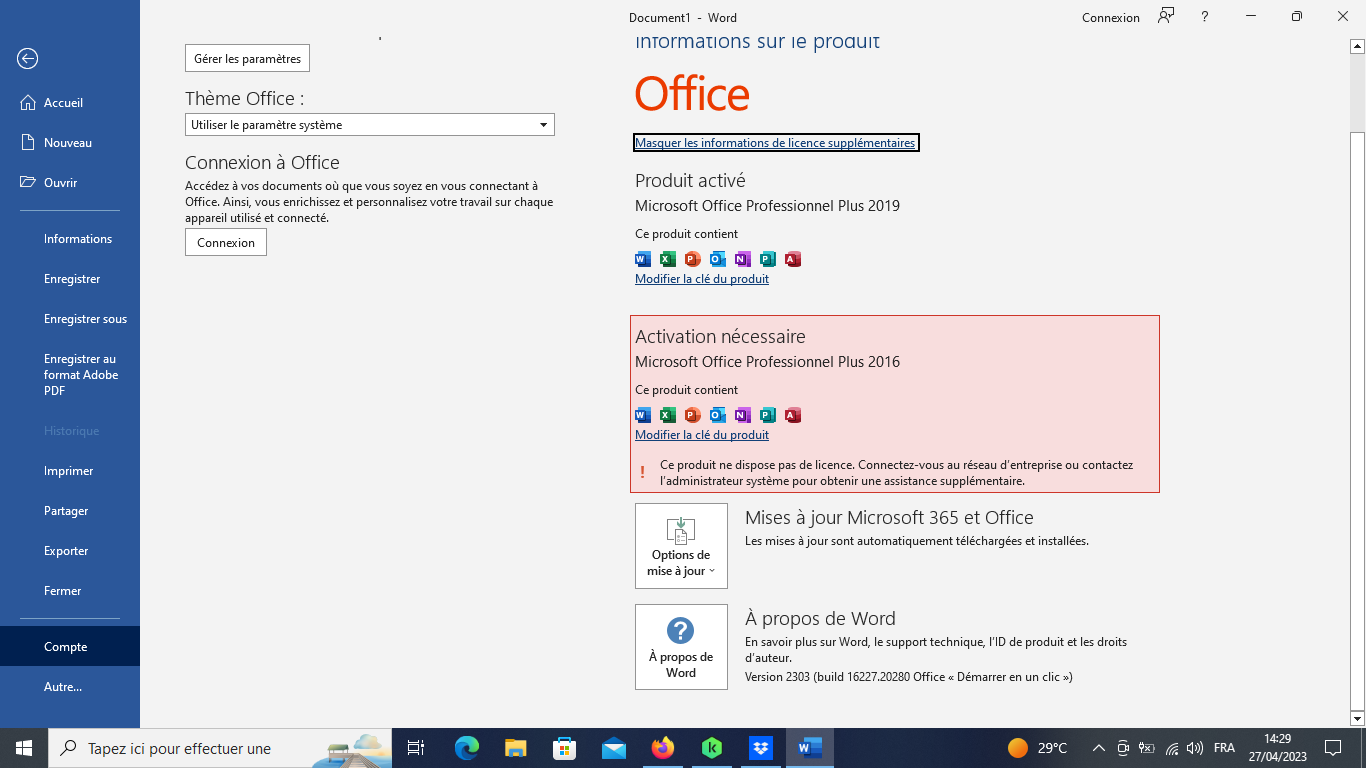Click the Connexion button under Connexion à Office
This screenshot has width=1366, height=768.
point(226,242)
